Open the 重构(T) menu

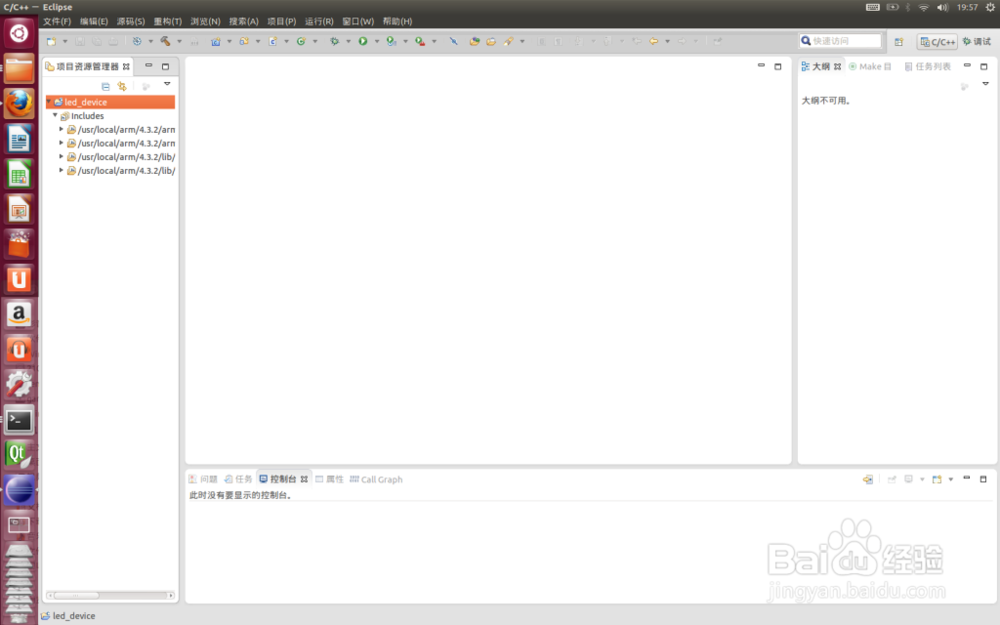point(168,21)
